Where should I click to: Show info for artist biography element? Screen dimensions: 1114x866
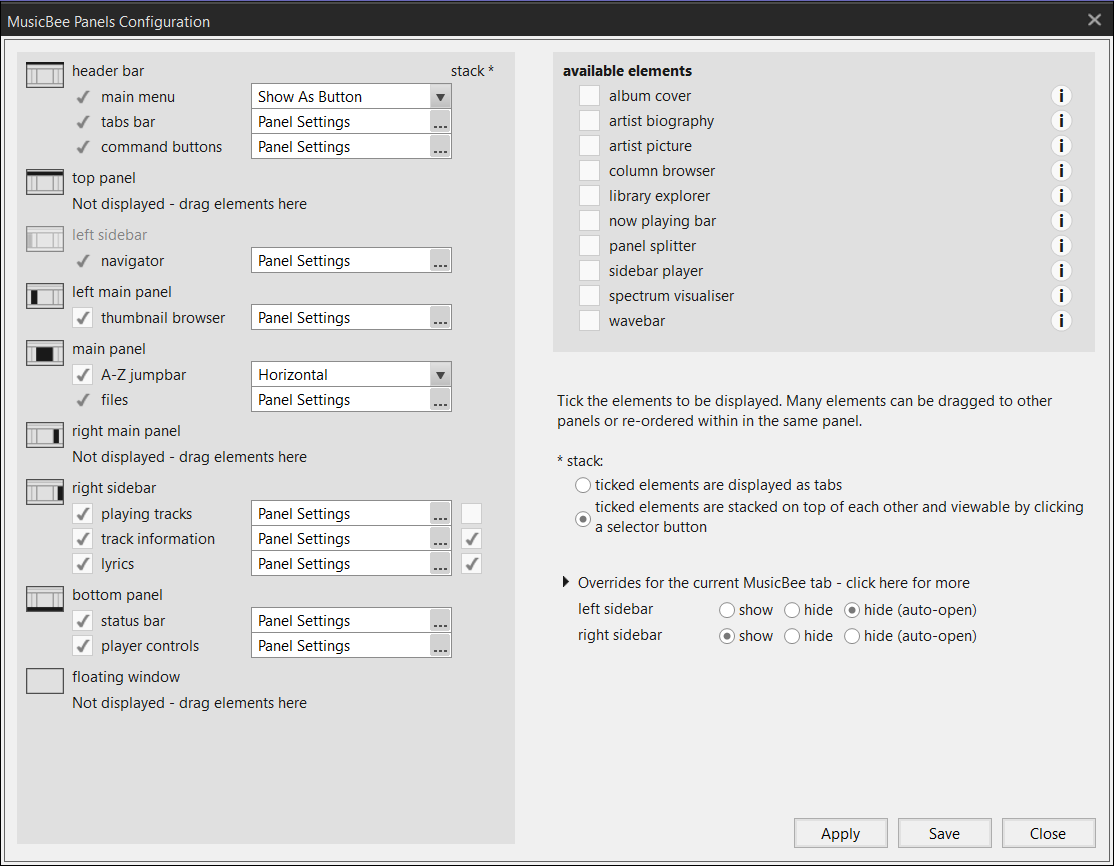(1061, 121)
